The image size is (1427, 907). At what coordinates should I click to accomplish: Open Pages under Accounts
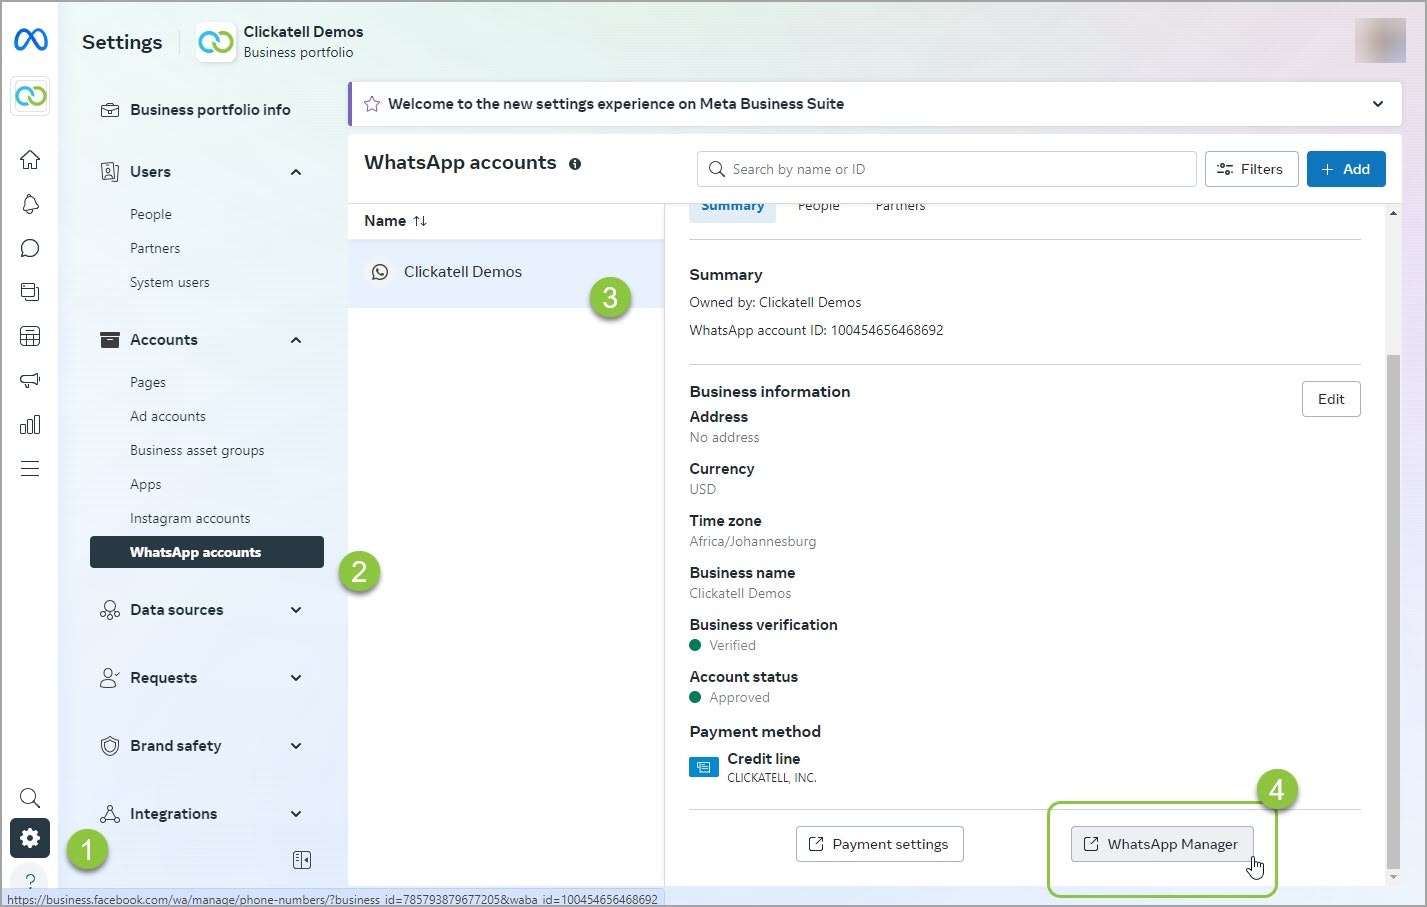148,382
